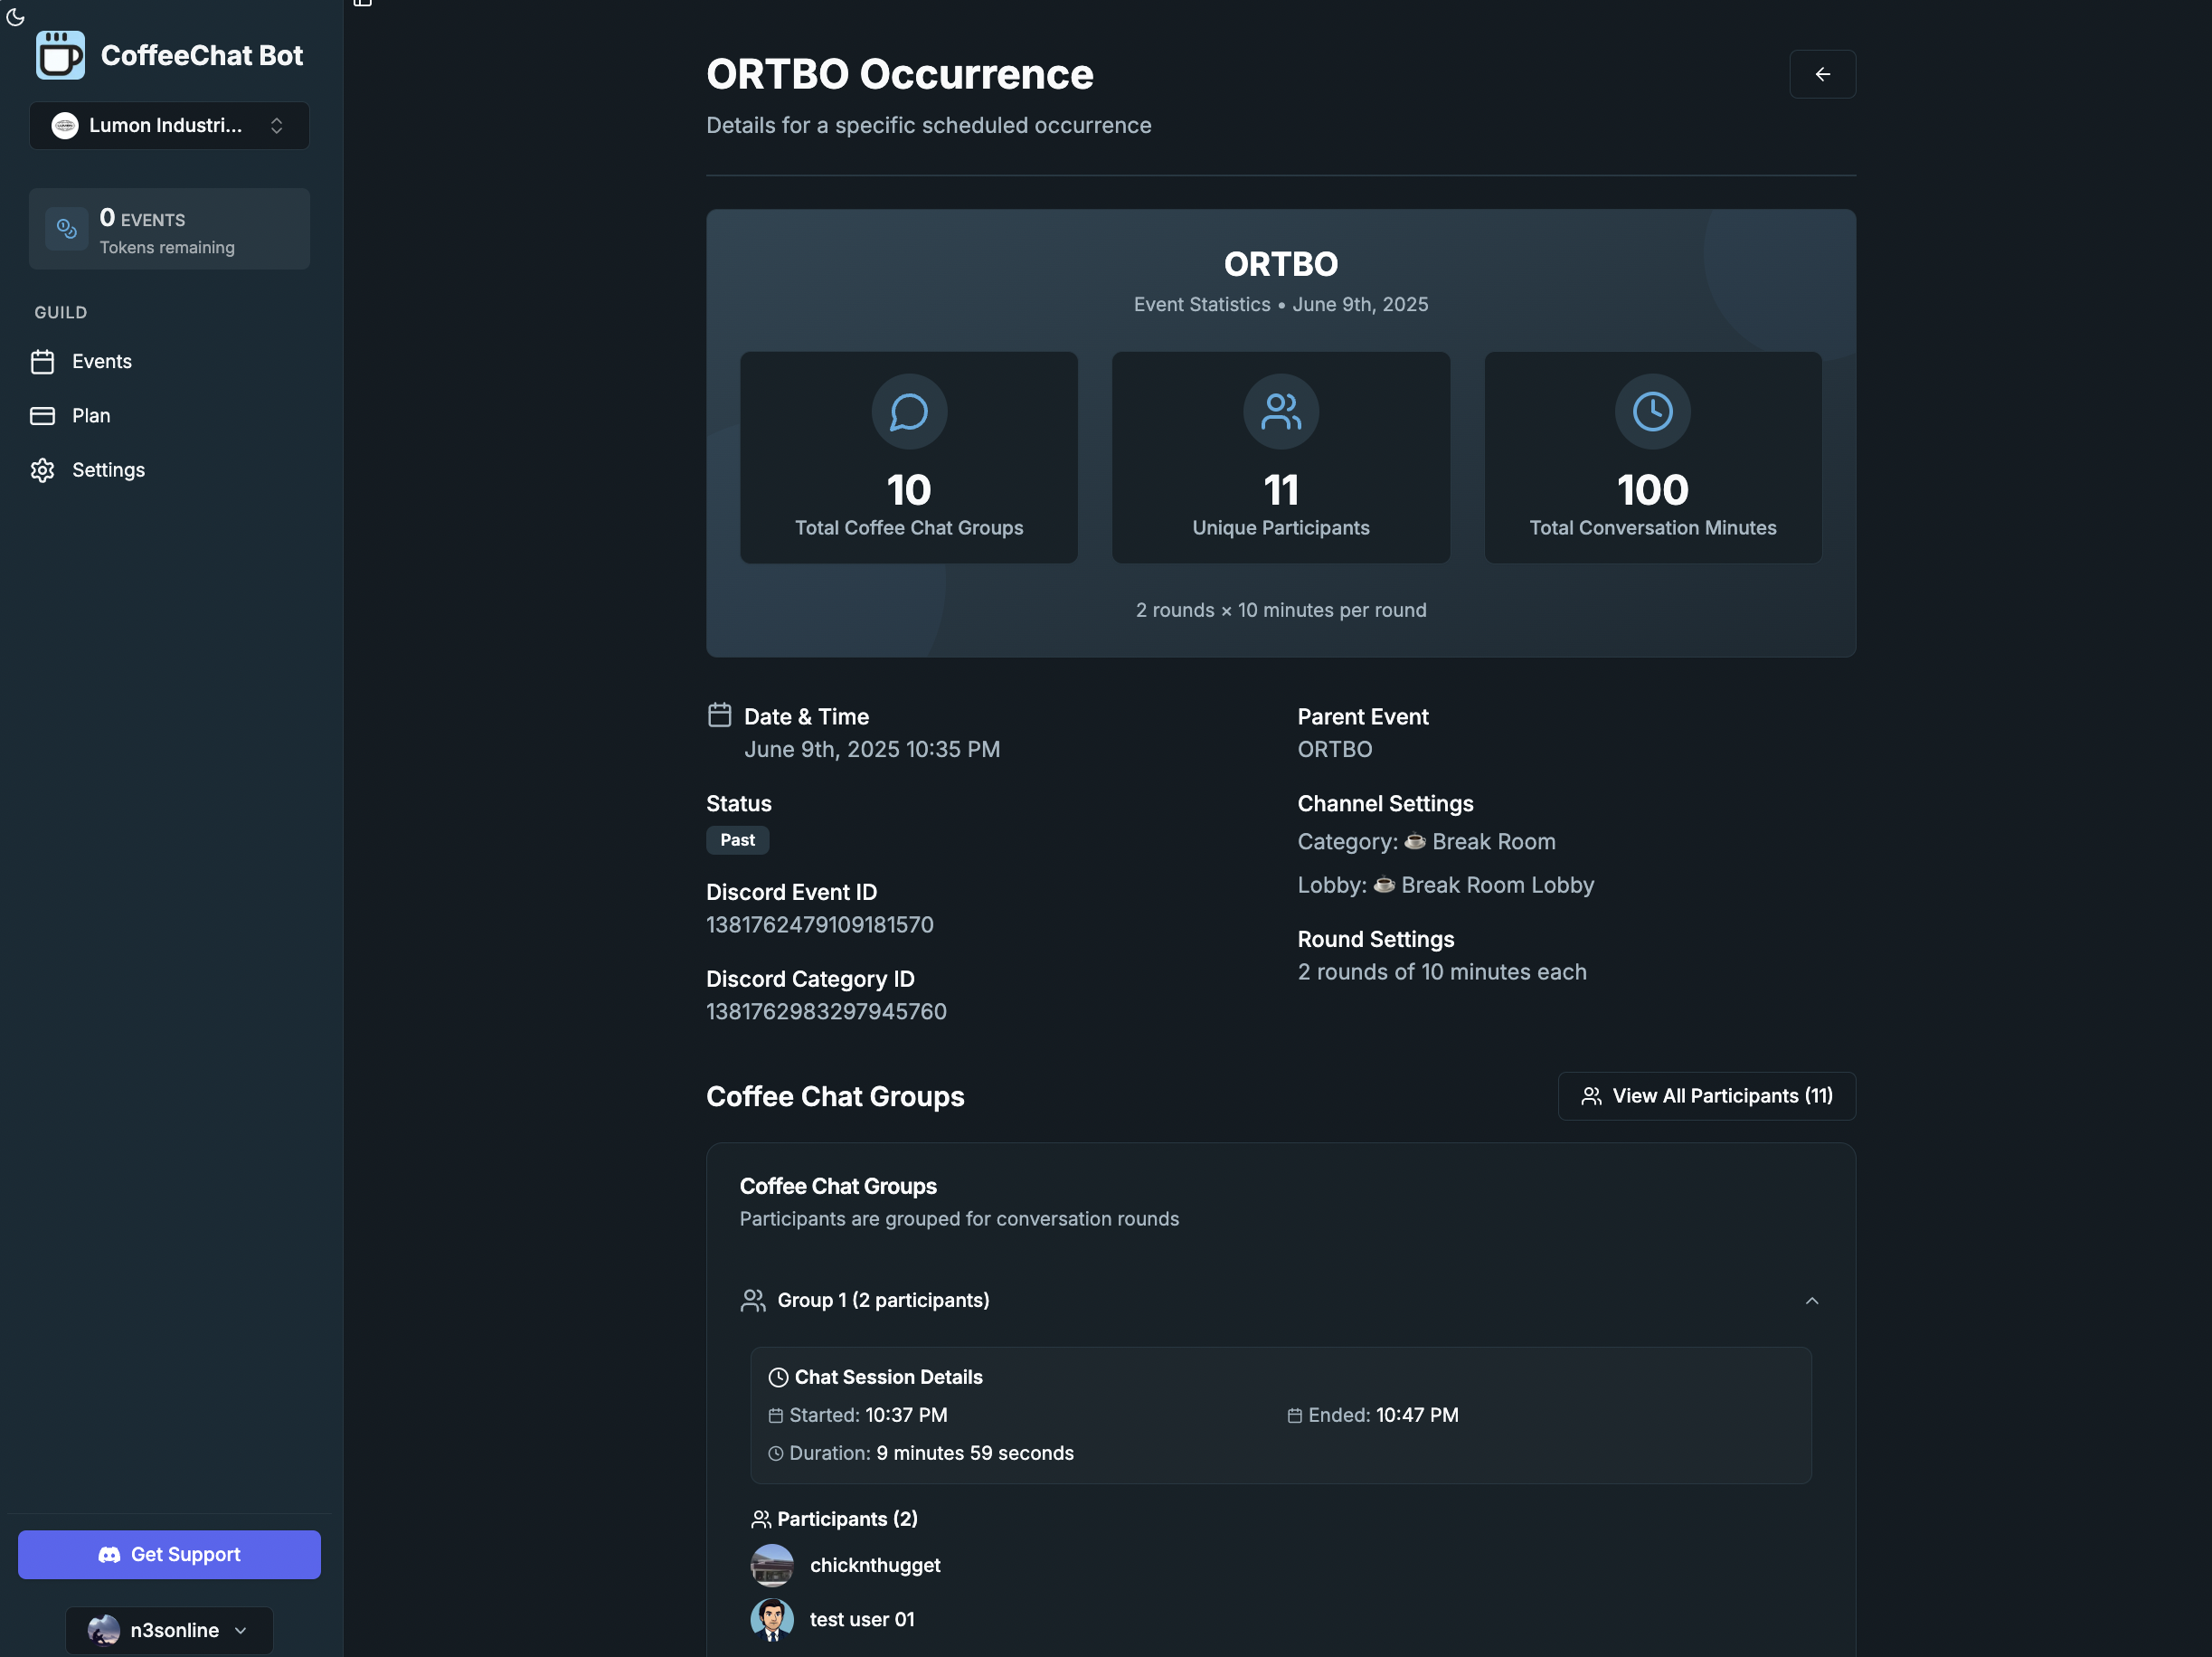Go back using the arrow button

point(1822,74)
